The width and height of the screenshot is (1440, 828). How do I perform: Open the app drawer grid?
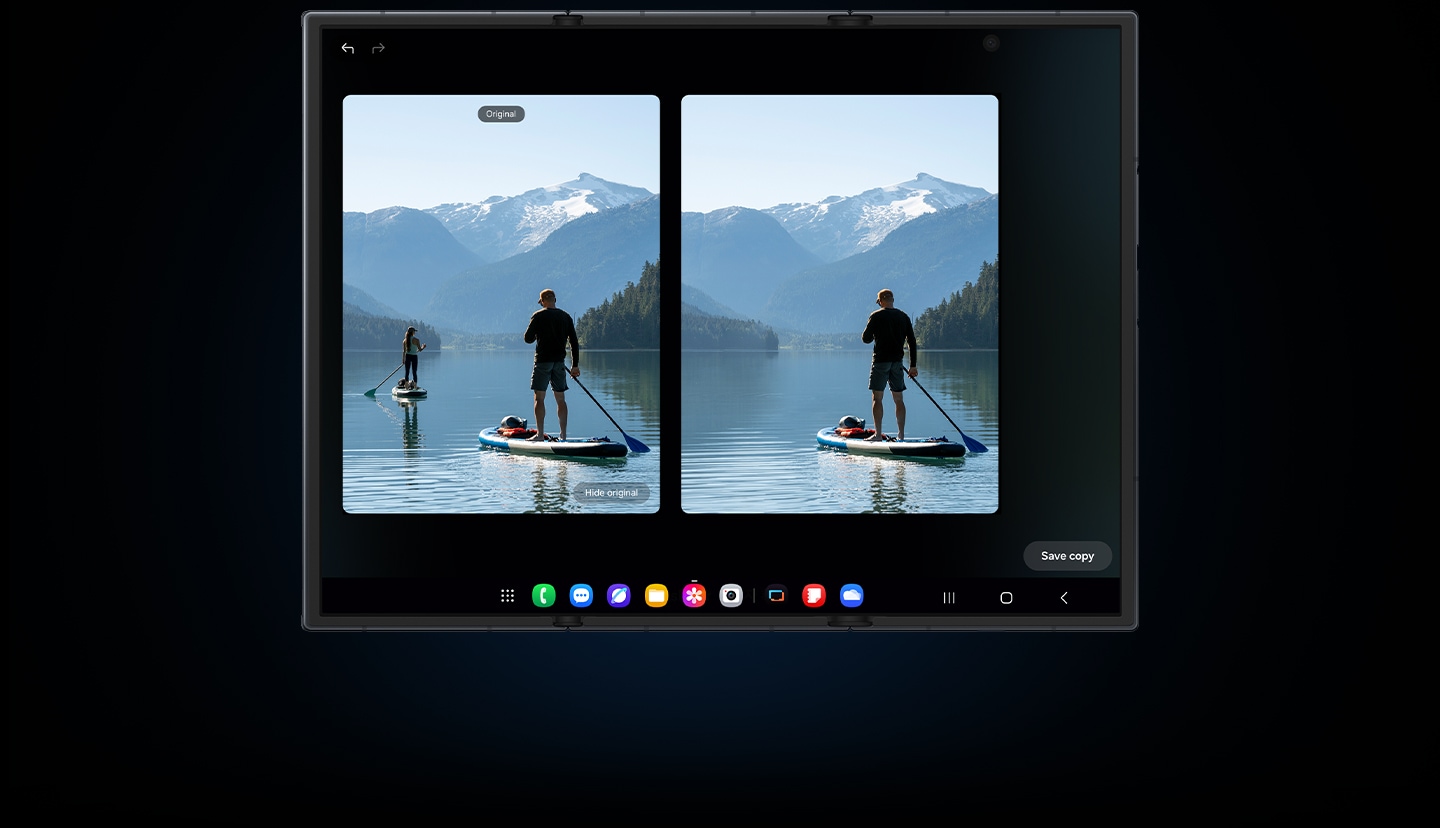(507, 595)
